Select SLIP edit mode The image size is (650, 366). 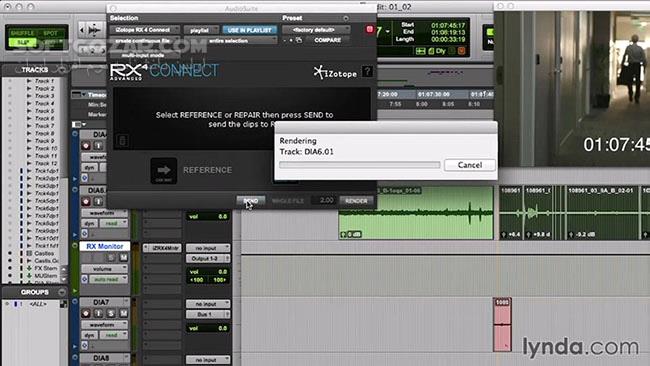pos(22,42)
